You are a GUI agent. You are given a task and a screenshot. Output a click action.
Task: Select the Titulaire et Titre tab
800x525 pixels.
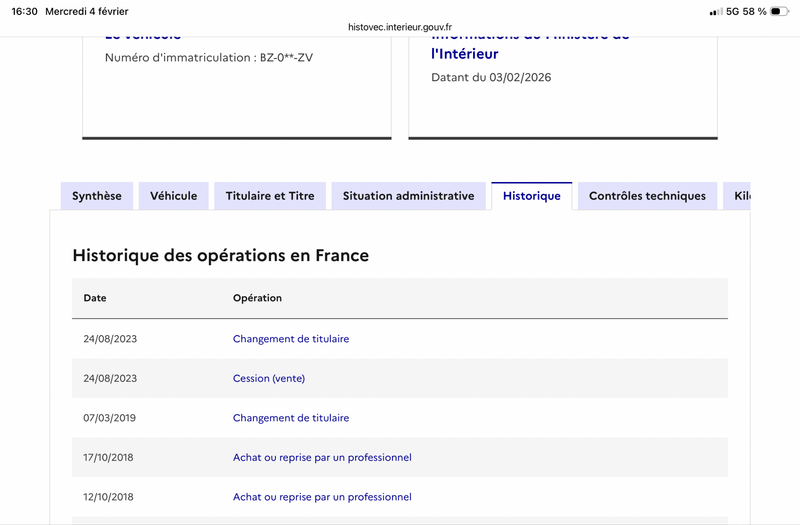coord(270,196)
